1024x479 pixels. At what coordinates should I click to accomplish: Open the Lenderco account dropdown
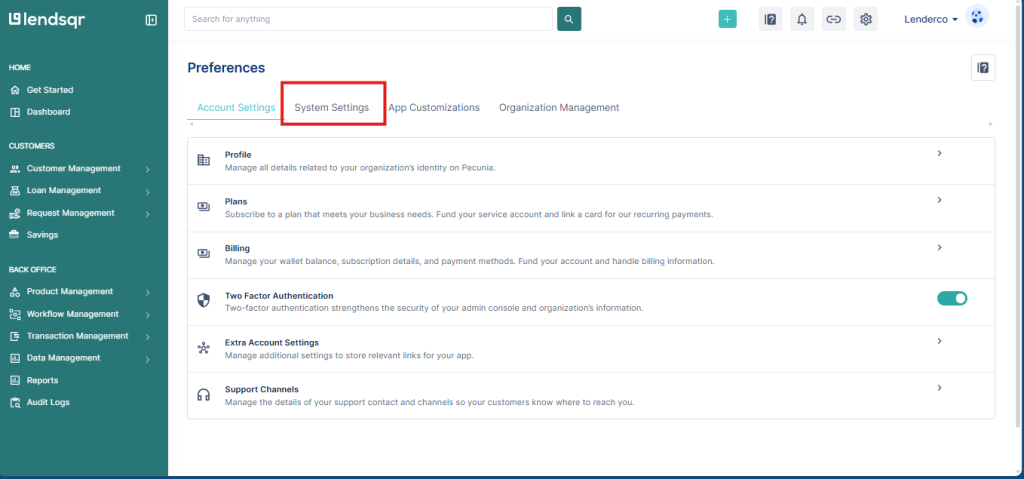pos(931,19)
